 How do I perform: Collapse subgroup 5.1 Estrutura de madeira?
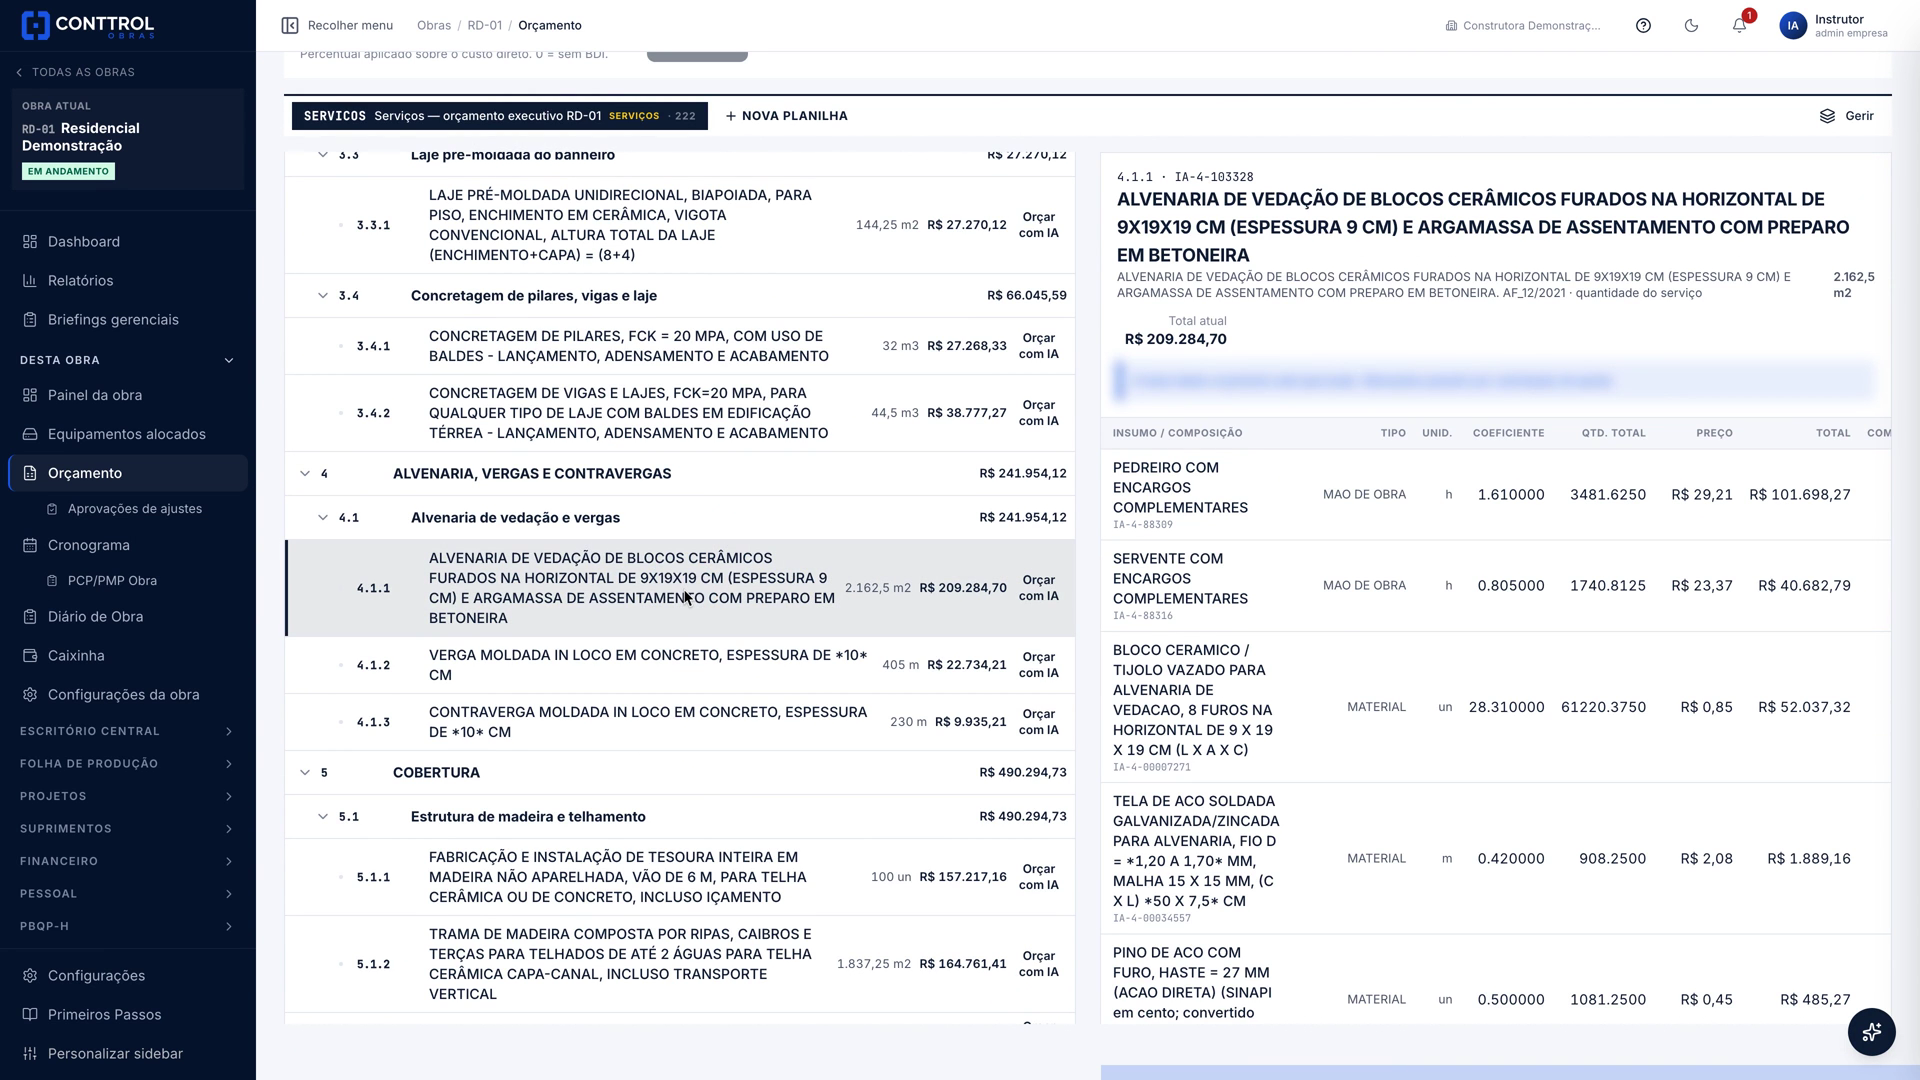[323, 817]
